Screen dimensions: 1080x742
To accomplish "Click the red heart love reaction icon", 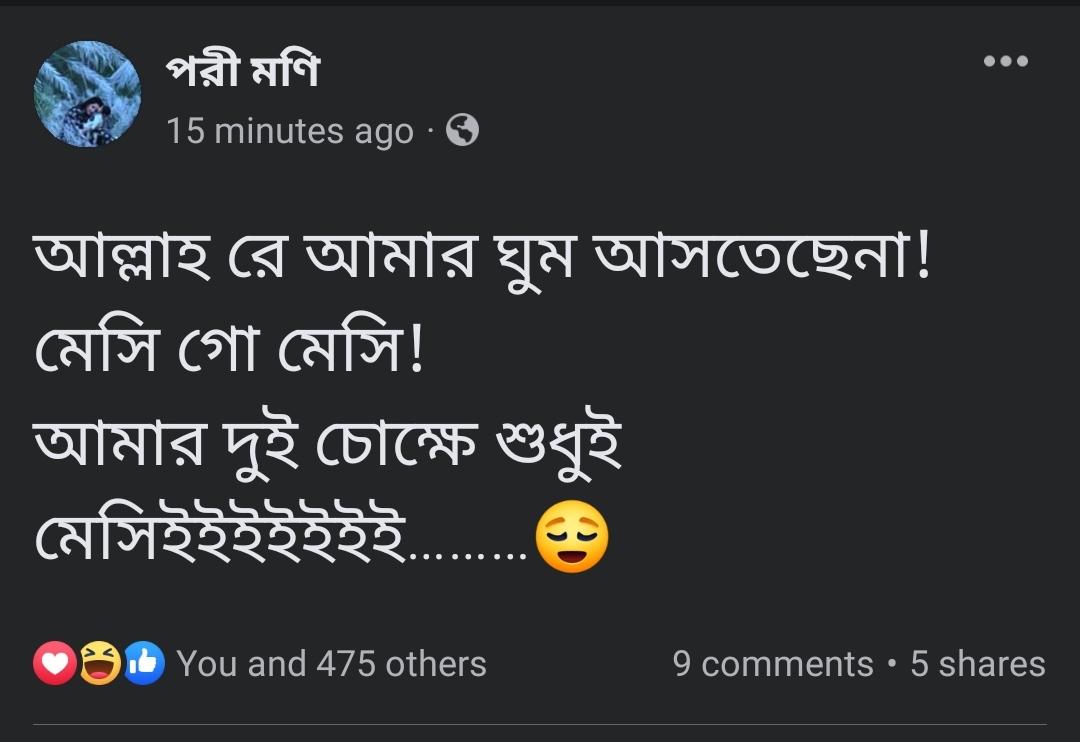I will [x=55, y=663].
